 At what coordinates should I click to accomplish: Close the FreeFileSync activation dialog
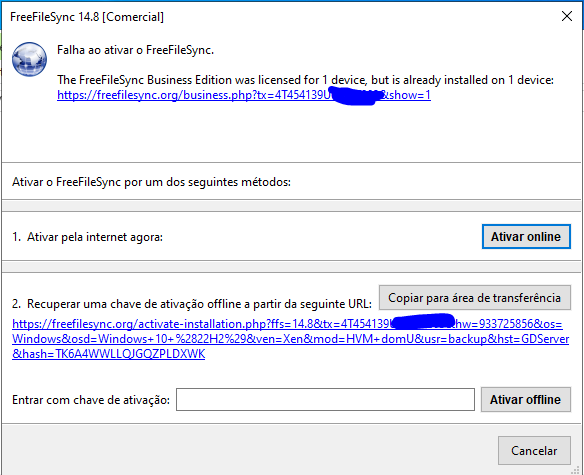(x=566, y=16)
